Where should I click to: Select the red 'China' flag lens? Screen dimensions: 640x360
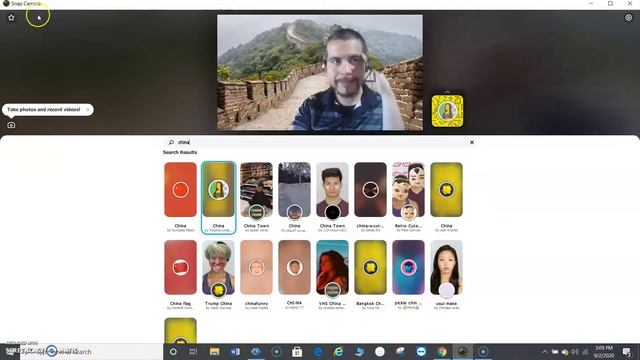pyautogui.click(x=180, y=190)
